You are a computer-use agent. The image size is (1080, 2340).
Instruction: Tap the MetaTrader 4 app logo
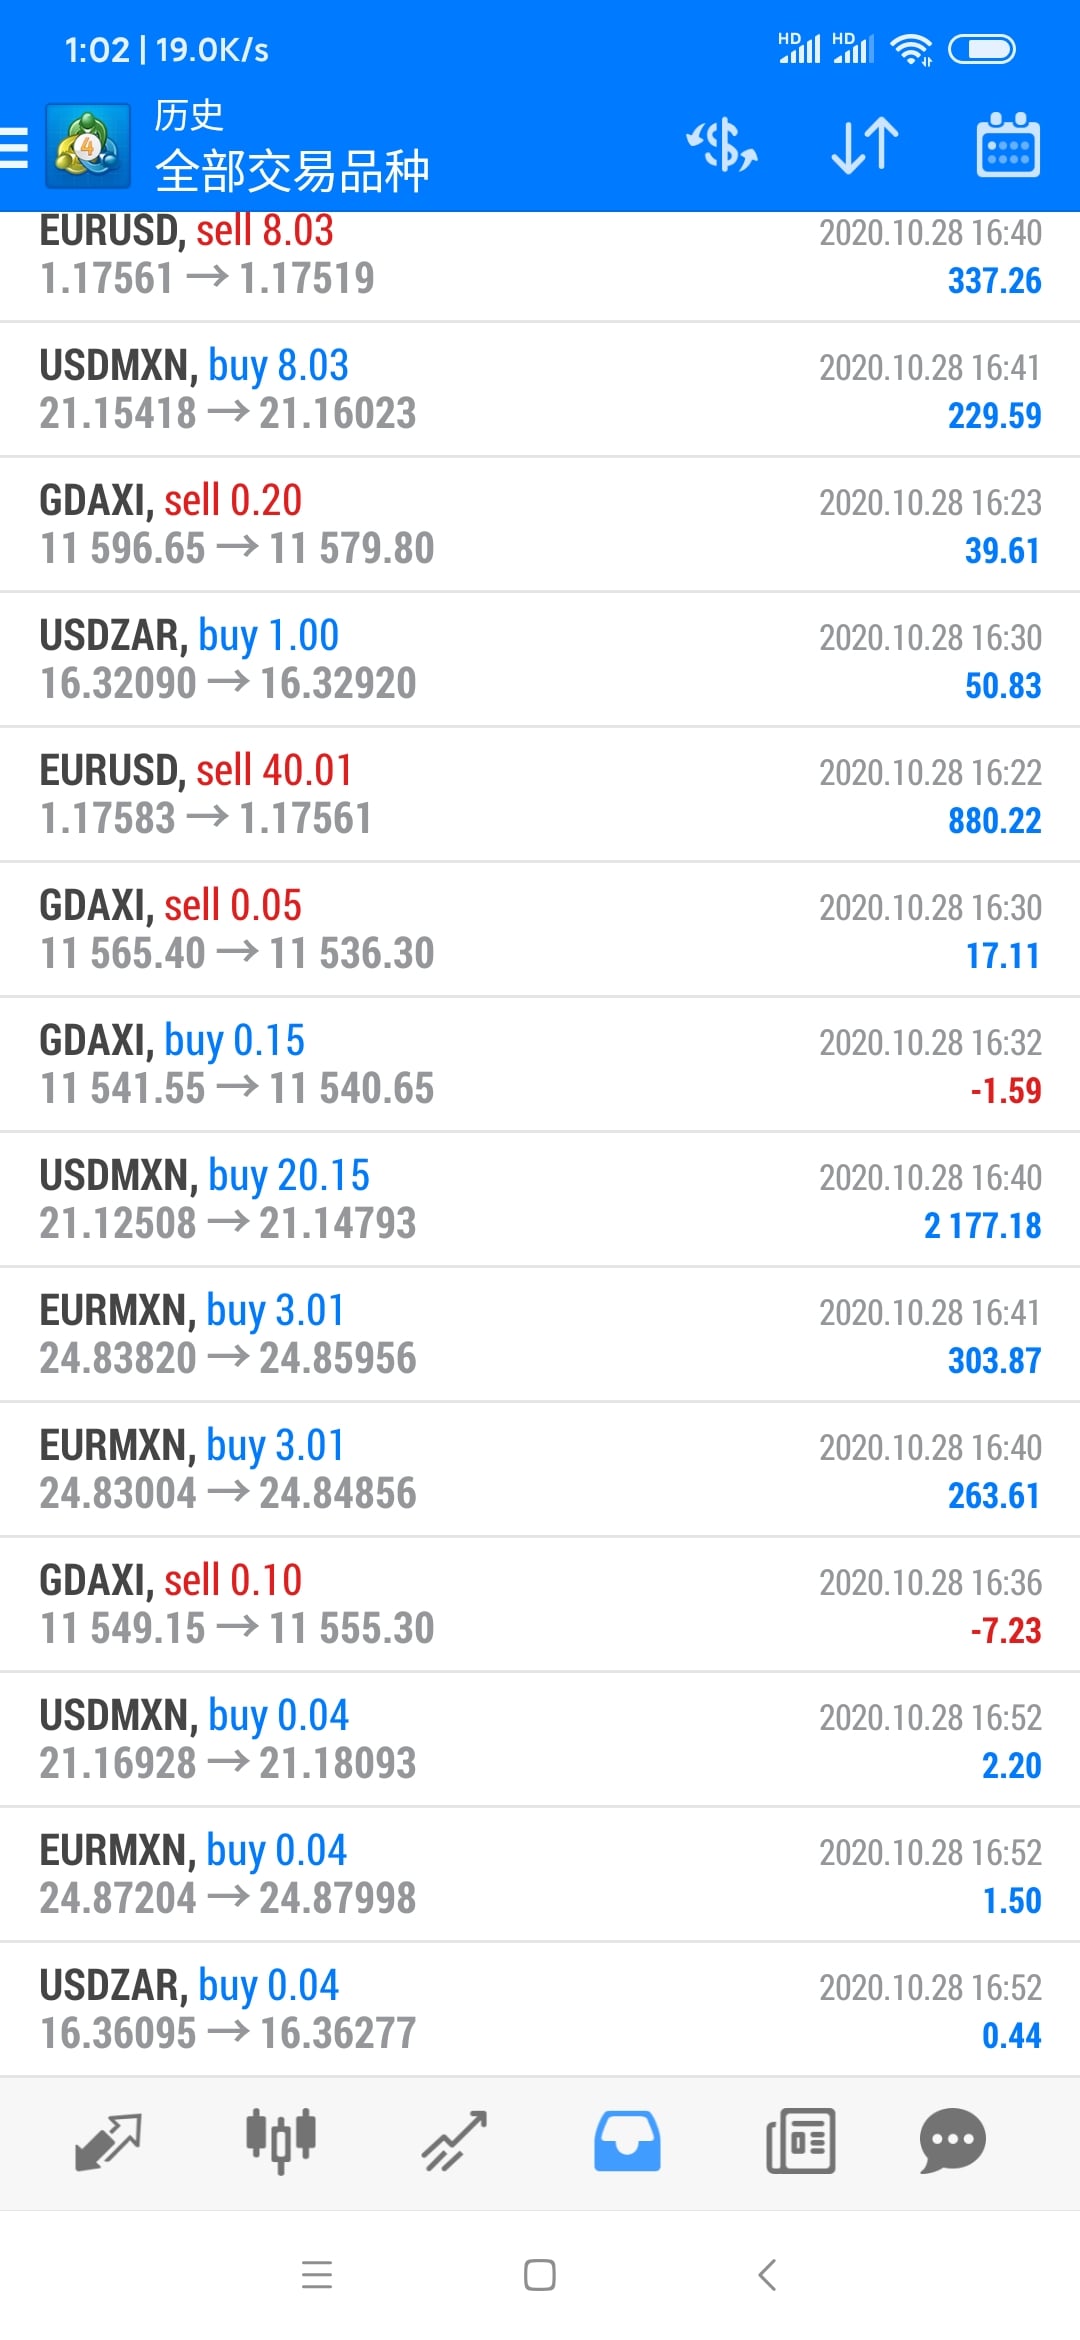click(88, 147)
